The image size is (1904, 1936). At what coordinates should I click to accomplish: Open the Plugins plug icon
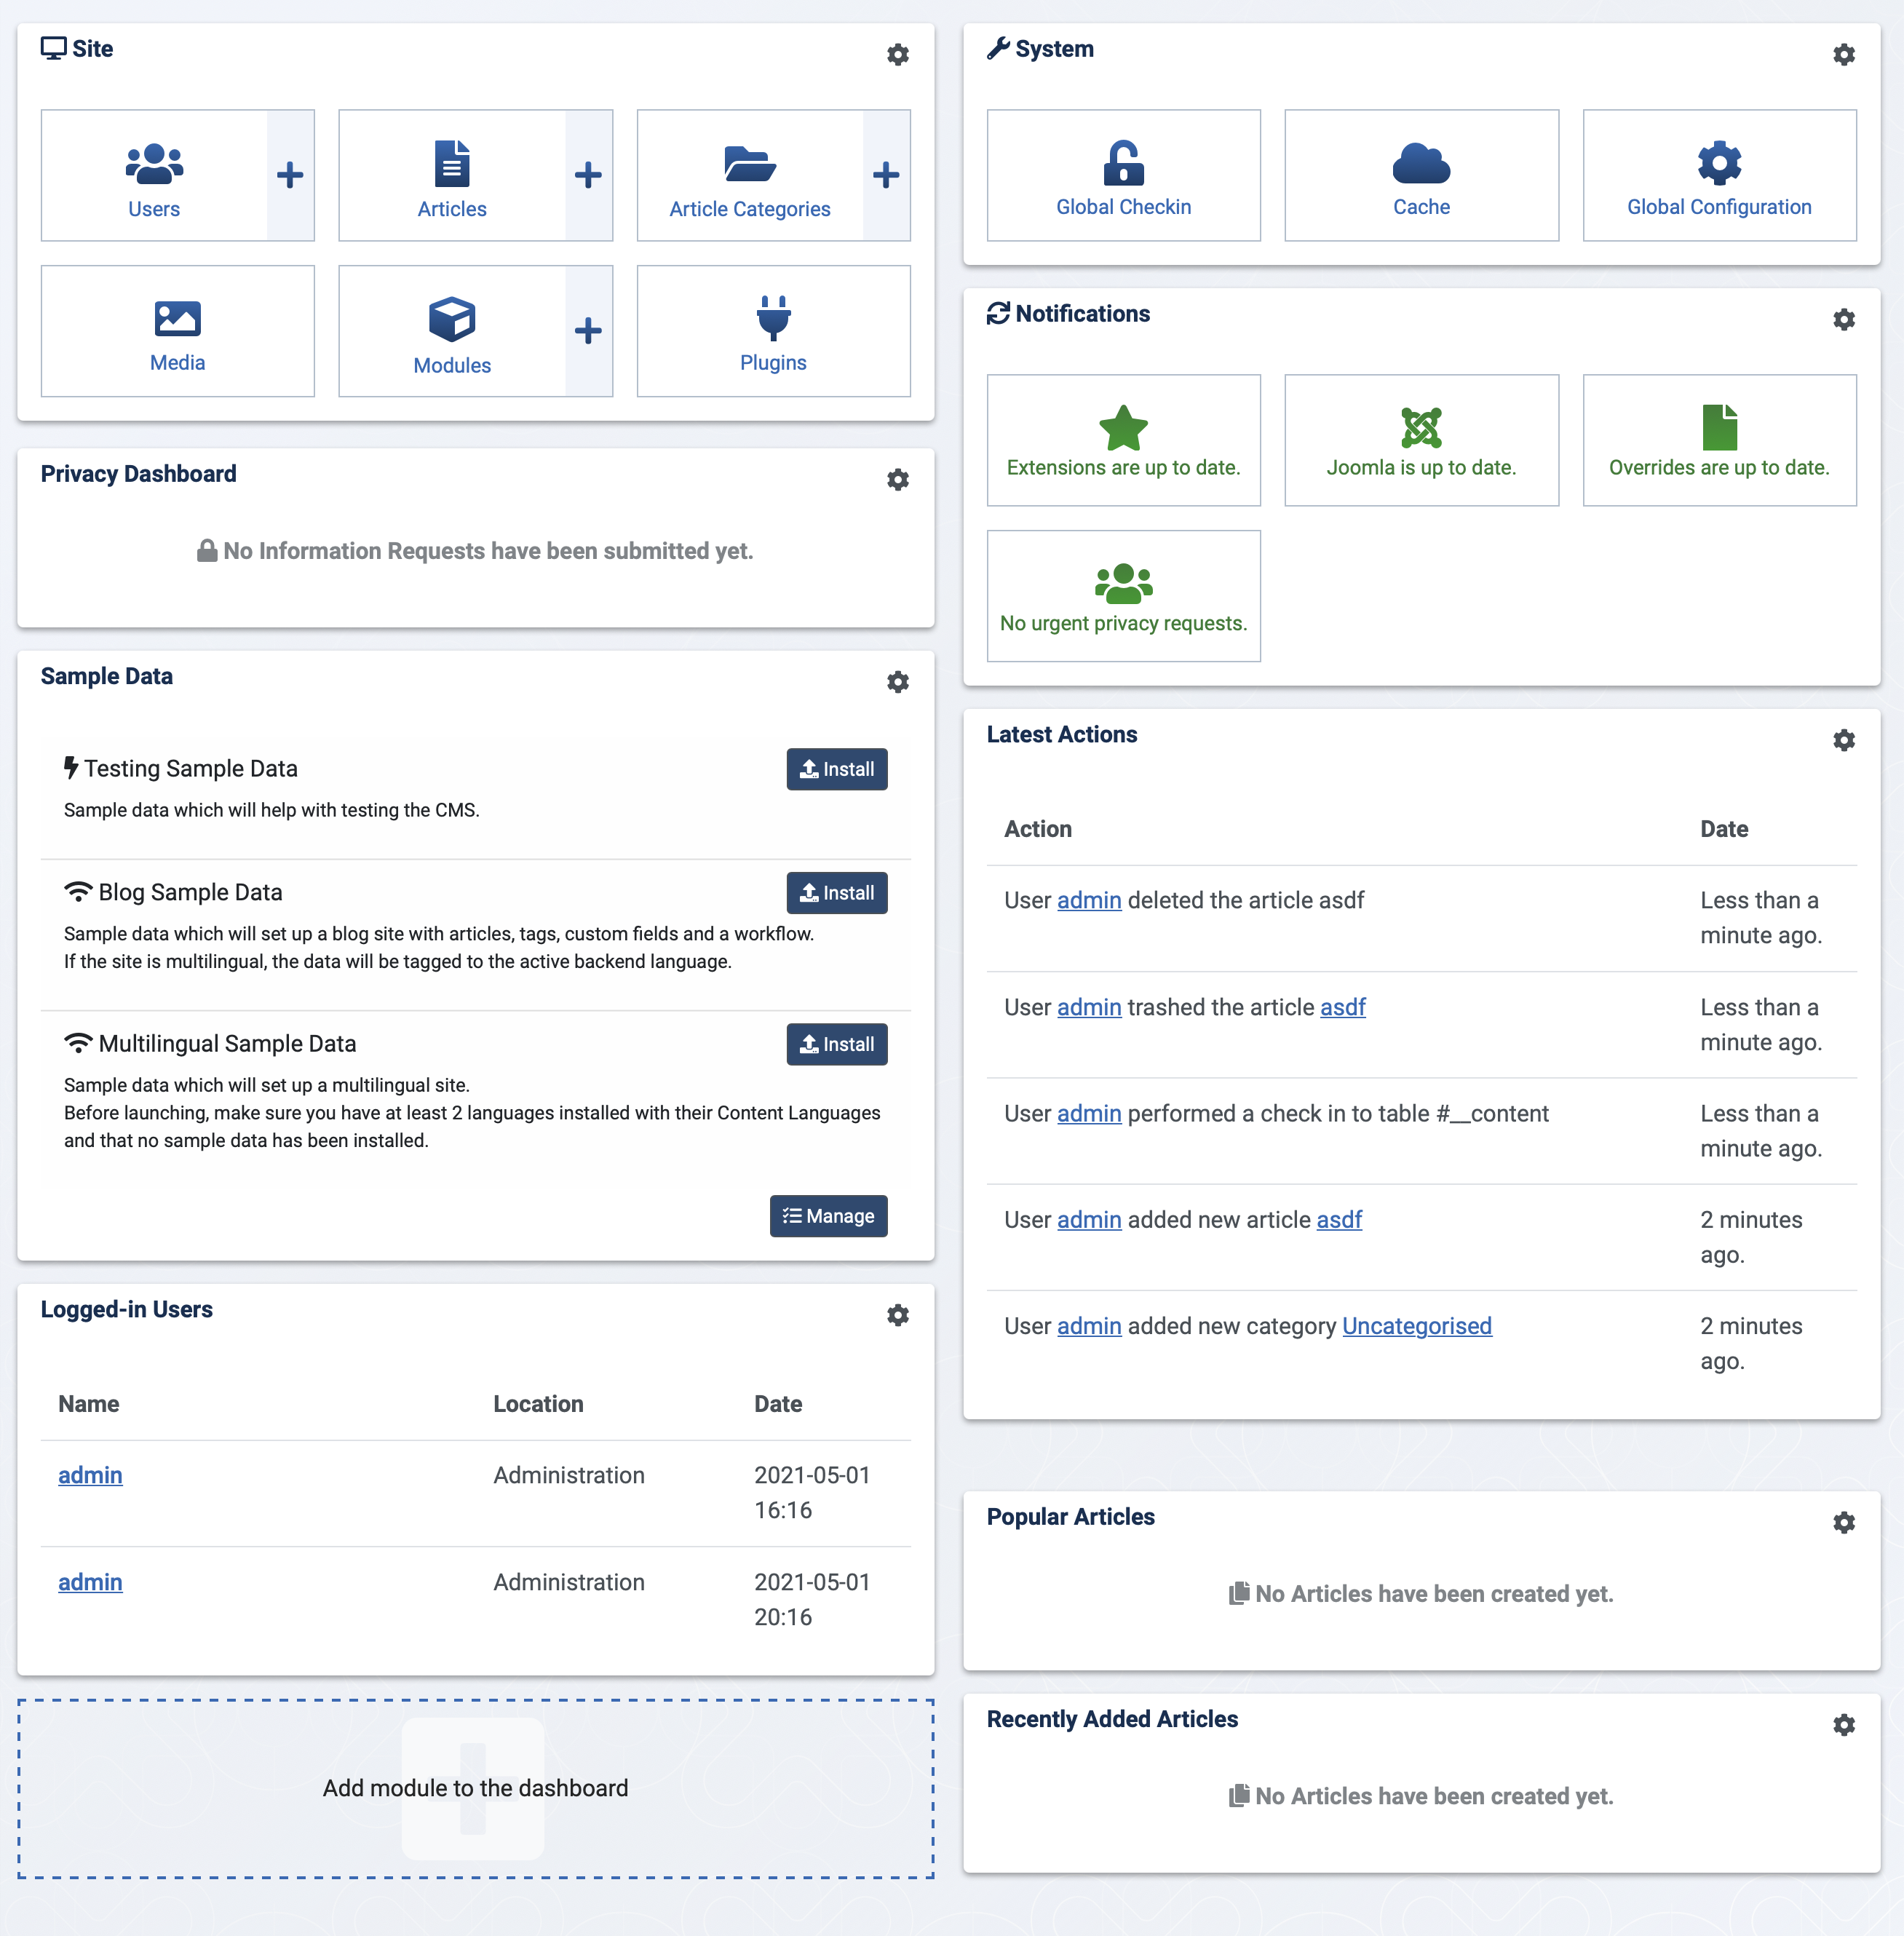pos(774,331)
